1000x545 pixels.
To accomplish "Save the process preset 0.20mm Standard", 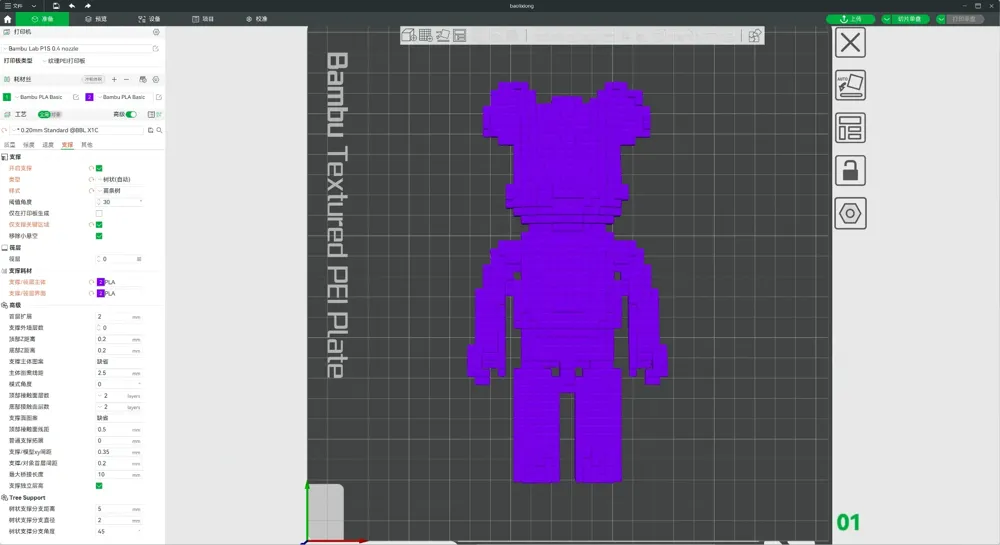I will coord(151,130).
